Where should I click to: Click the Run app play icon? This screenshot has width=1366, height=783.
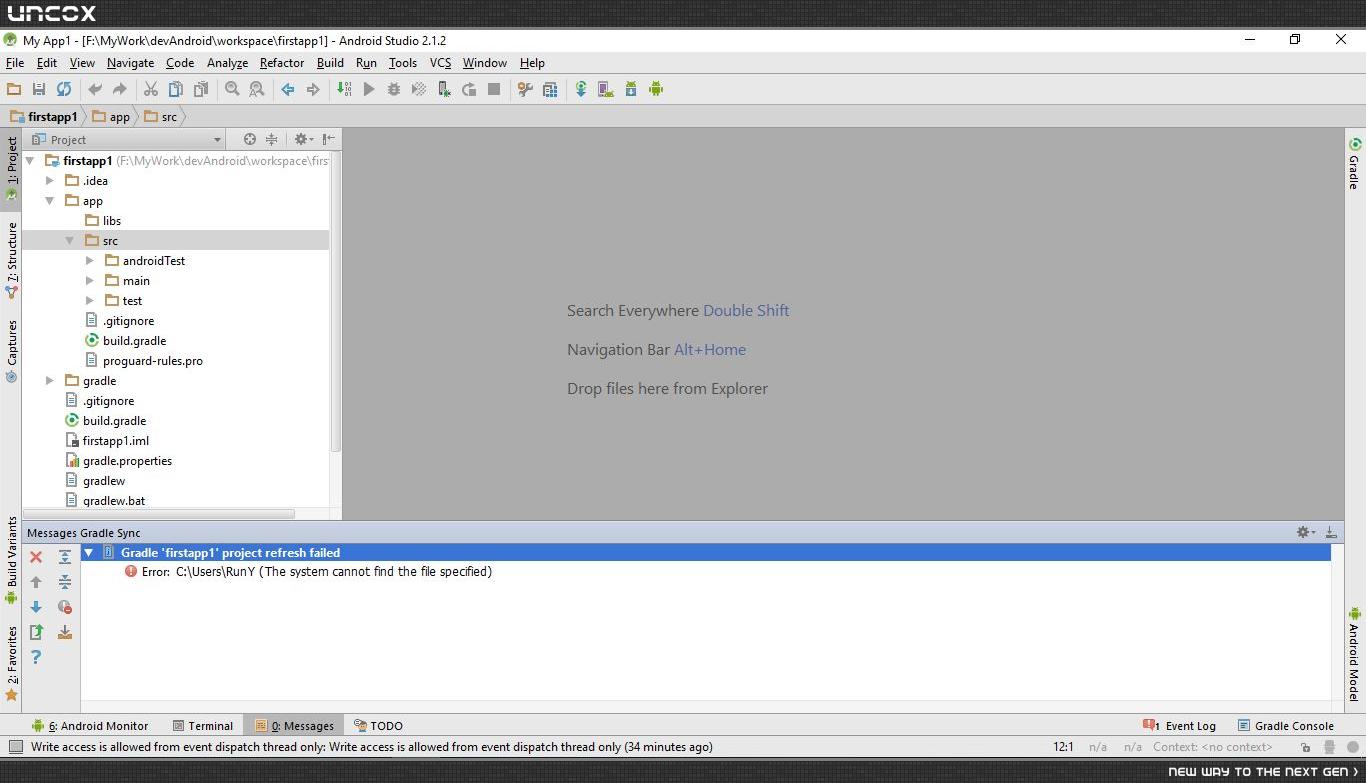pos(369,89)
